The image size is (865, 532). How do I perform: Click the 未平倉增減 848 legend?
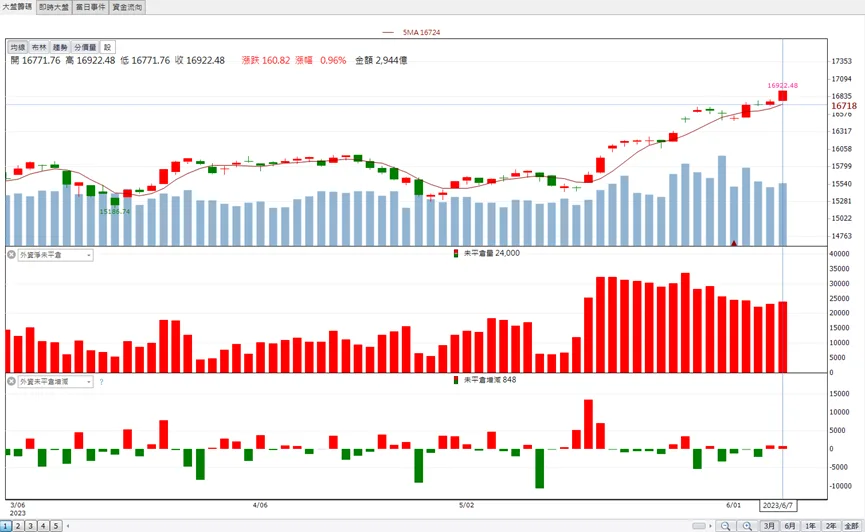click(x=484, y=380)
